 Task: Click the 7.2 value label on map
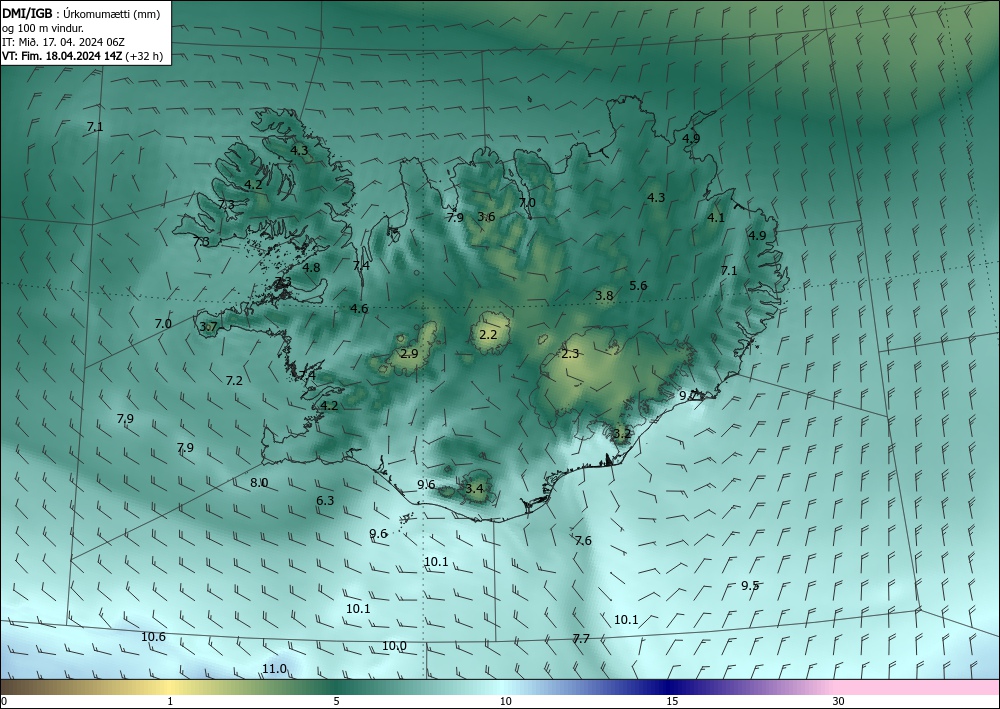234,381
